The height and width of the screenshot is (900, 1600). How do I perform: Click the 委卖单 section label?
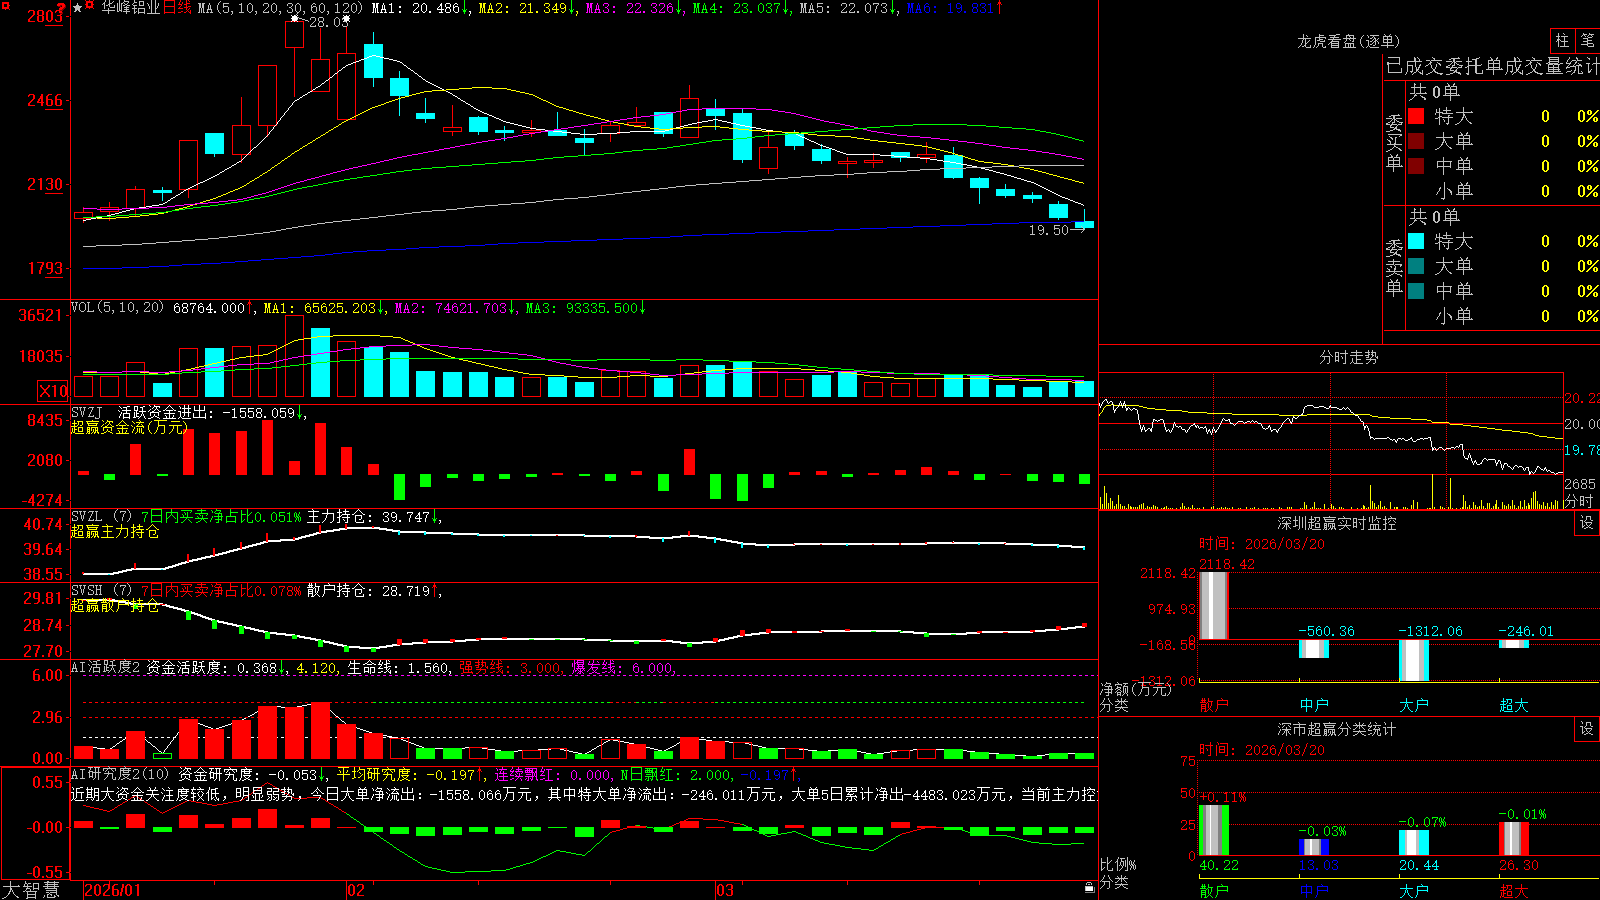coord(1394,267)
